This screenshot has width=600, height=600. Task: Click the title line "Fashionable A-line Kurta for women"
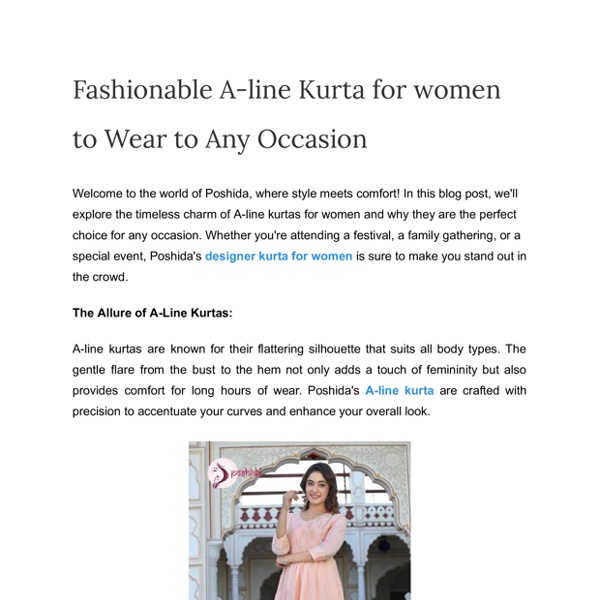[286, 90]
